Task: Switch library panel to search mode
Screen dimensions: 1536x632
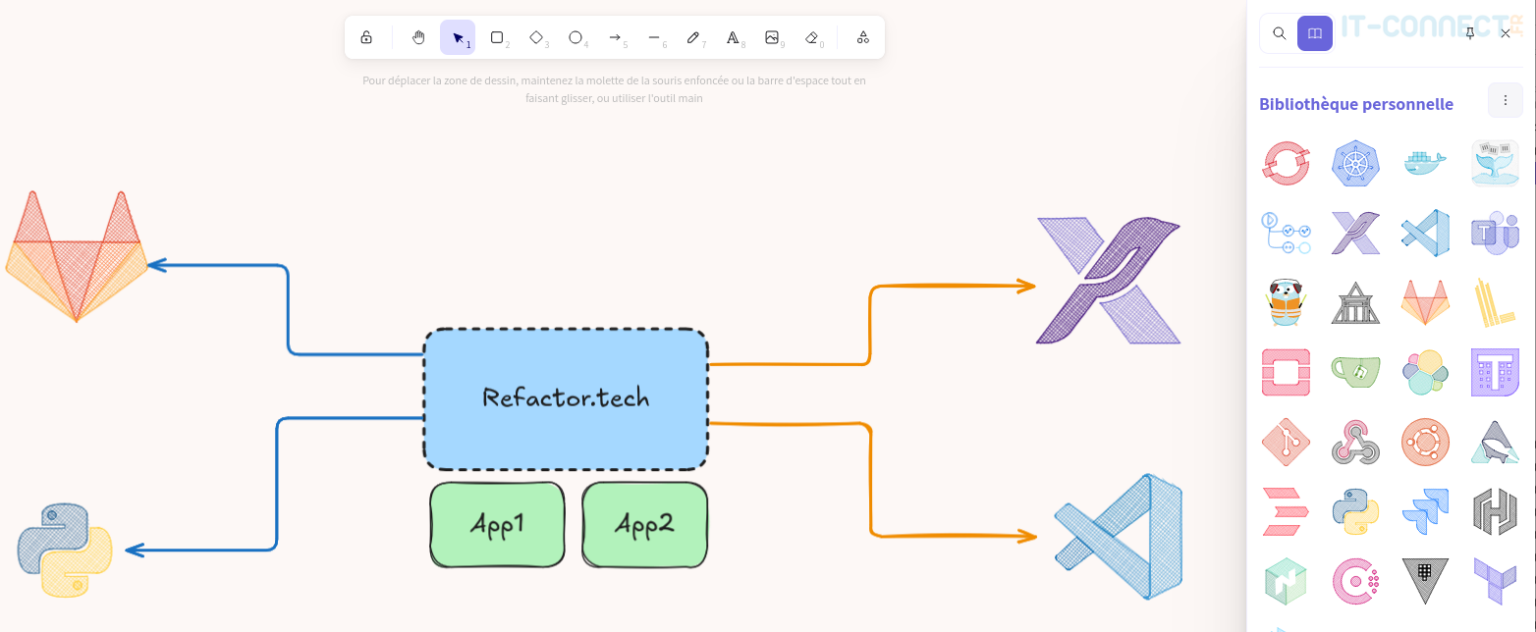Action: click(x=1278, y=32)
